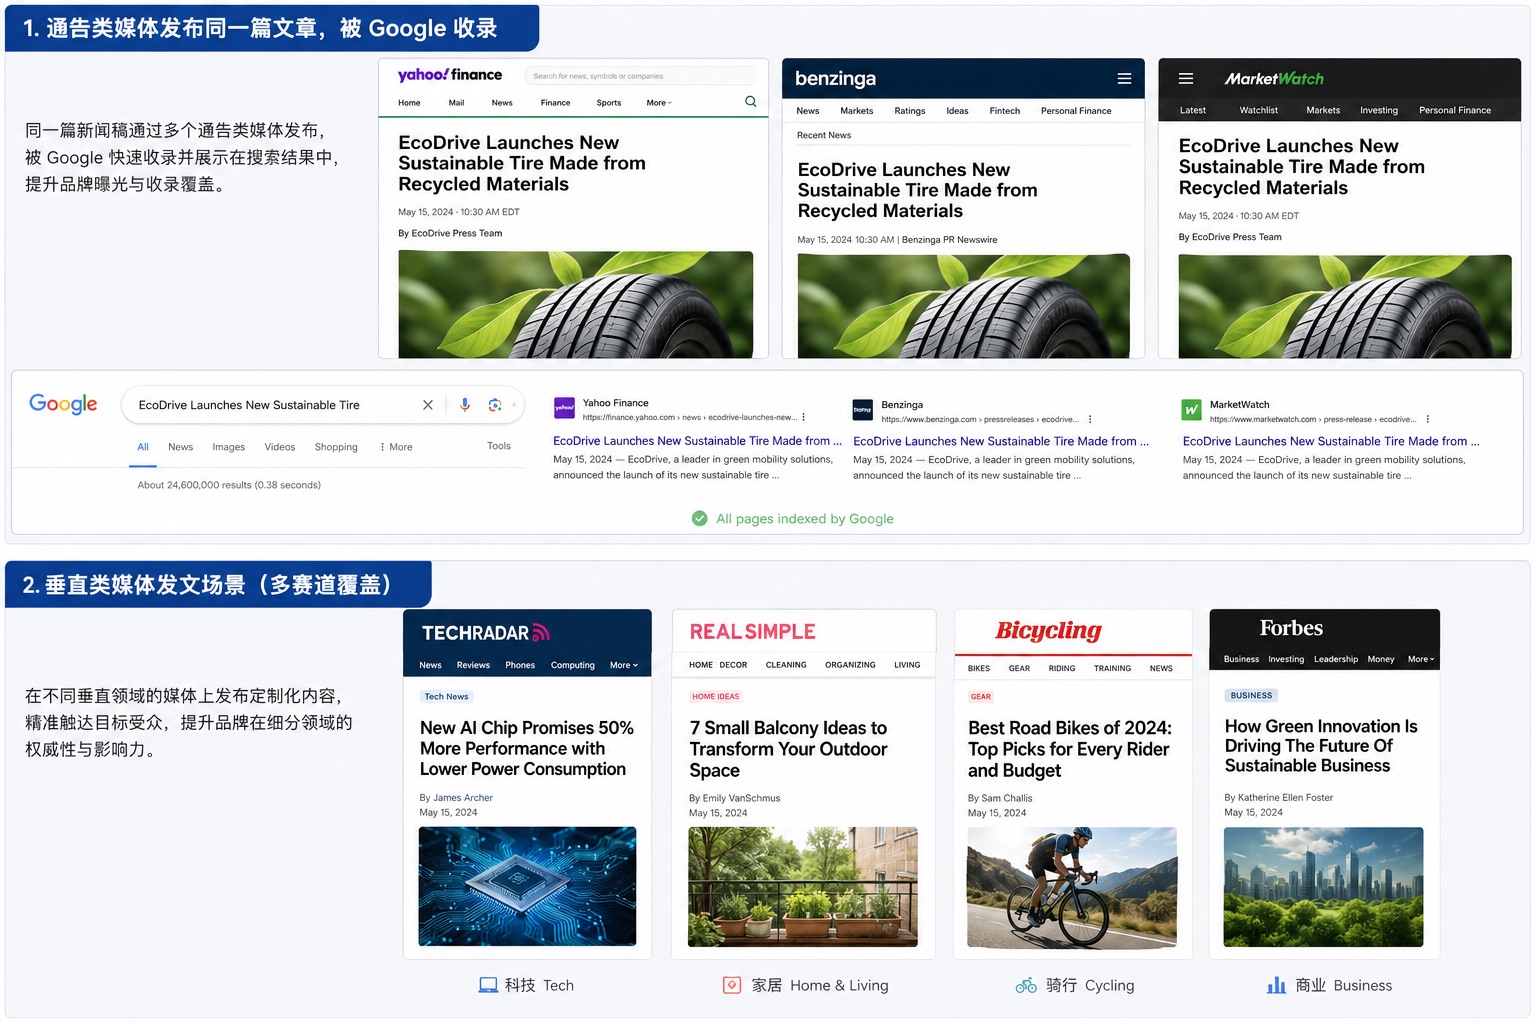Click the benzinga logo in header
This screenshot has height=1024, width=1536.
tap(835, 78)
